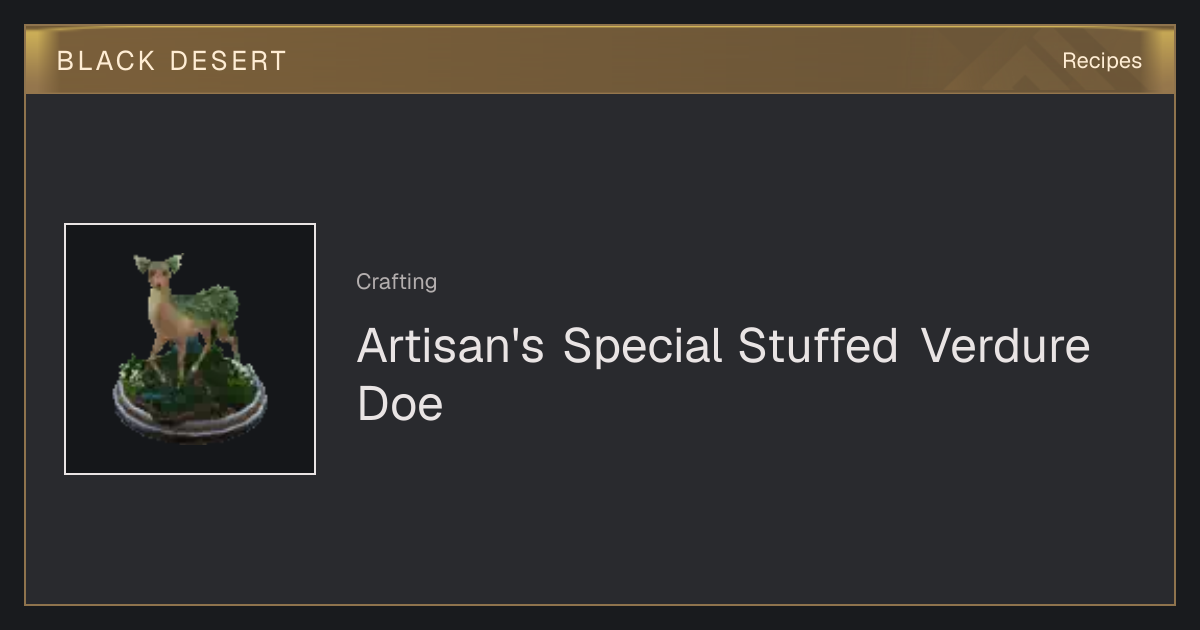Select the Crafting category label
The width and height of the screenshot is (1200, 630).
click(396, 282)
